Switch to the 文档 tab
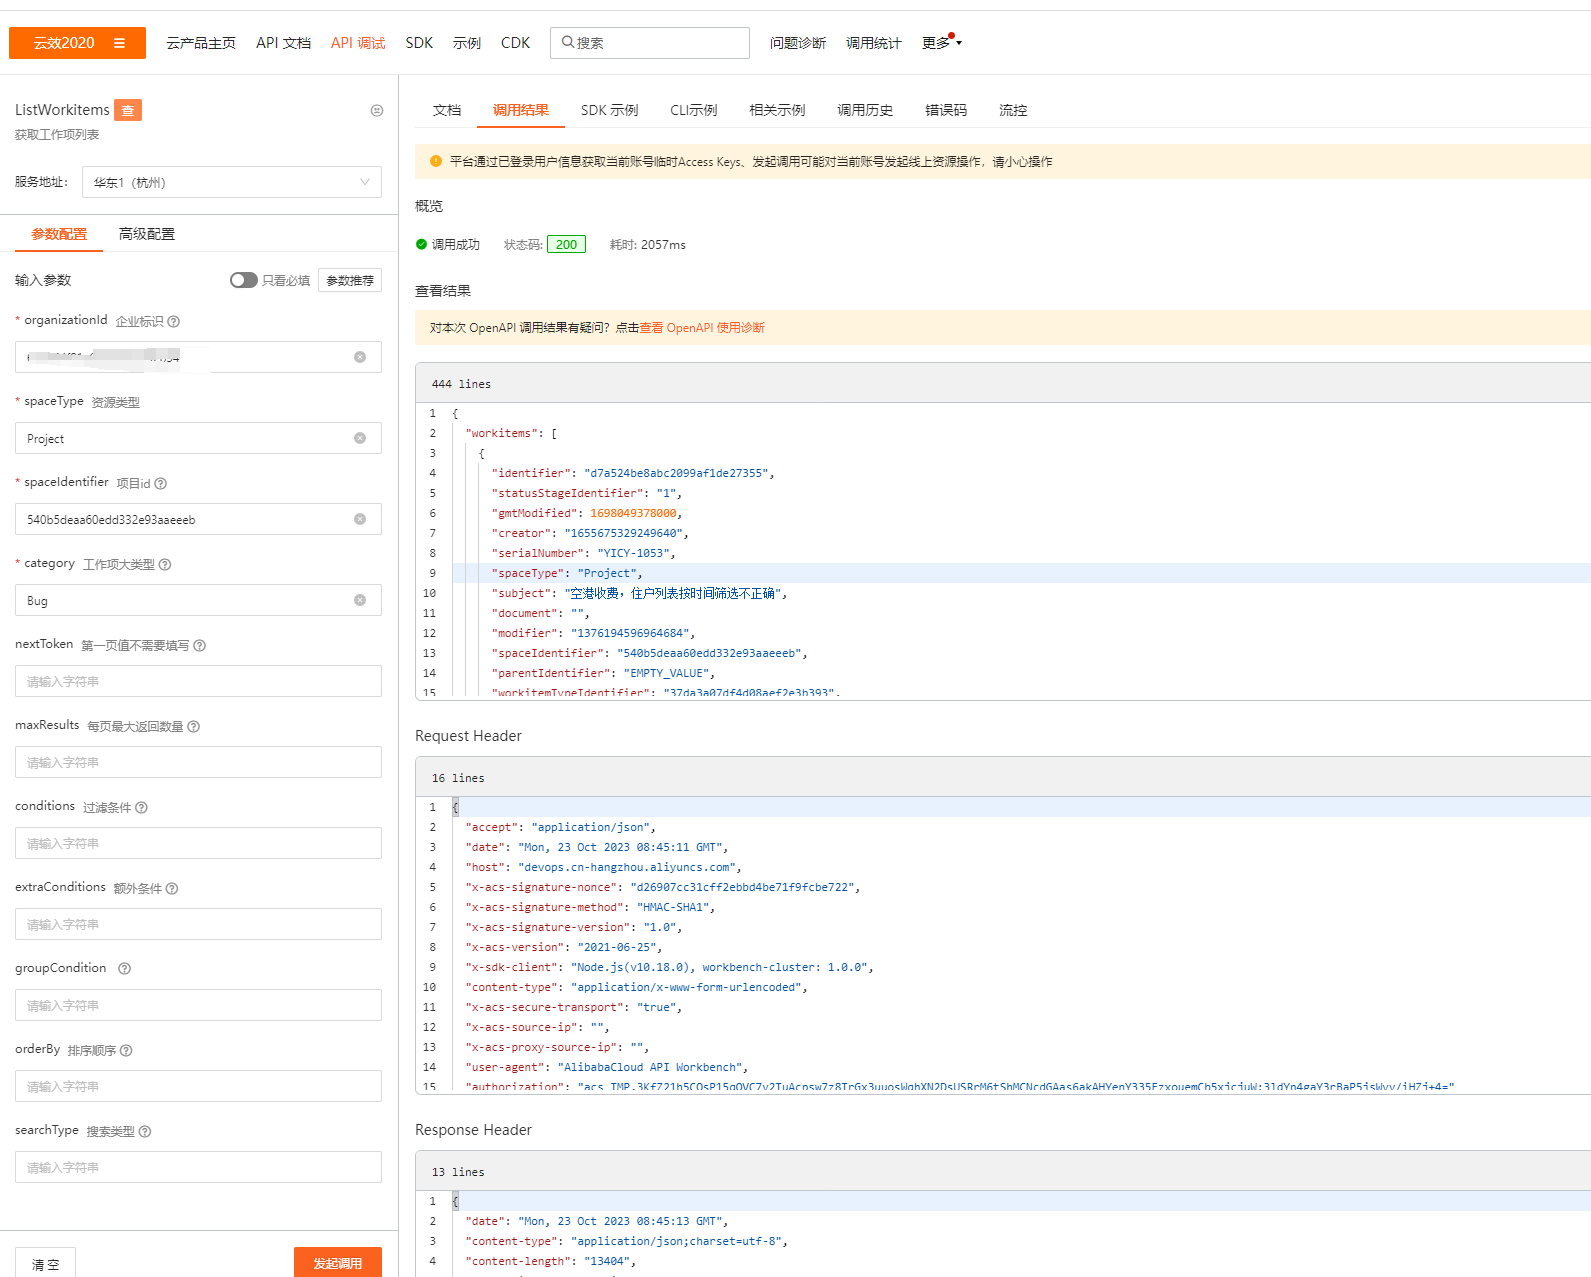Image resolution: width=1591 pixels, height=1277 pixels. [447, 110]
